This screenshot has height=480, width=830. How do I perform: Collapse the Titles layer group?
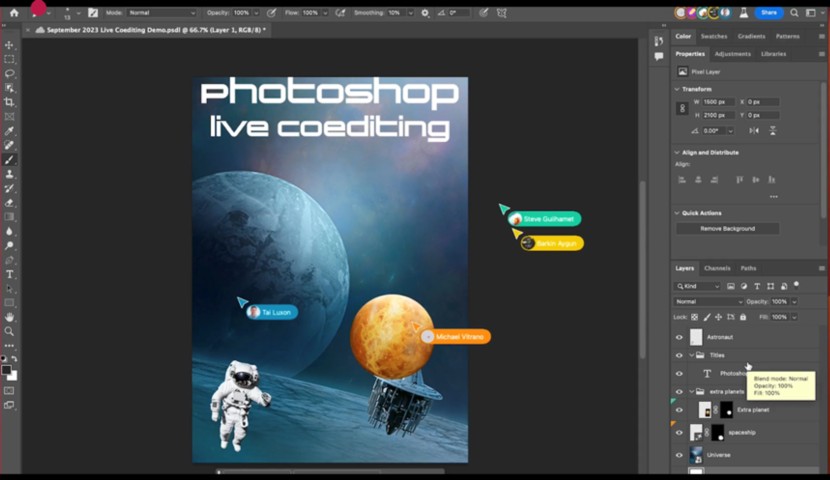point(691,355)
